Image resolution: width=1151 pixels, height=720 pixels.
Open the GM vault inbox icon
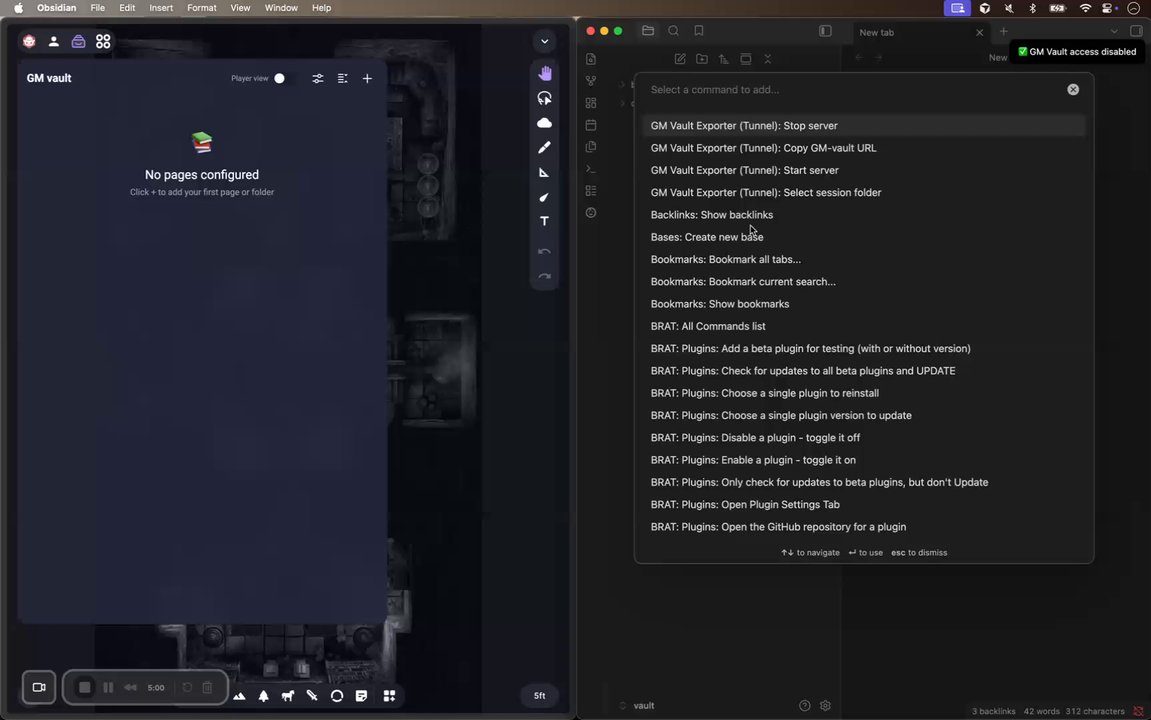tap(79, 42)
